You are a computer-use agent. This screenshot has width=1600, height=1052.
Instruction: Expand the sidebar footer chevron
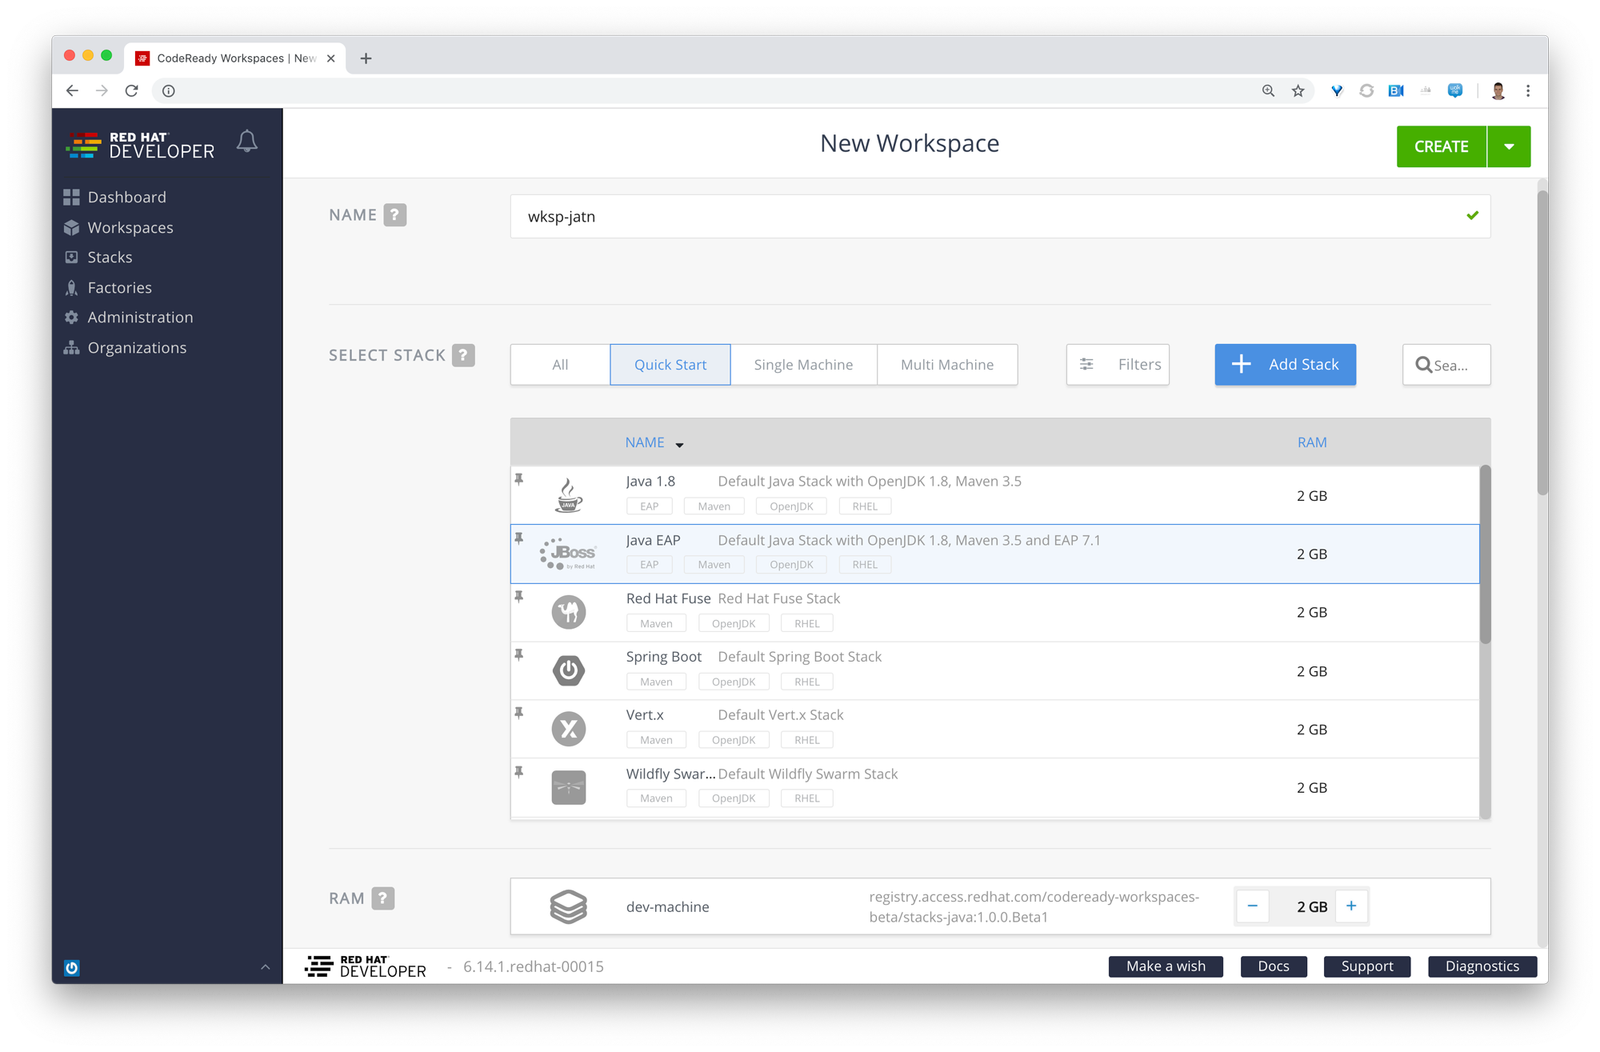click(x=265, y=967)
